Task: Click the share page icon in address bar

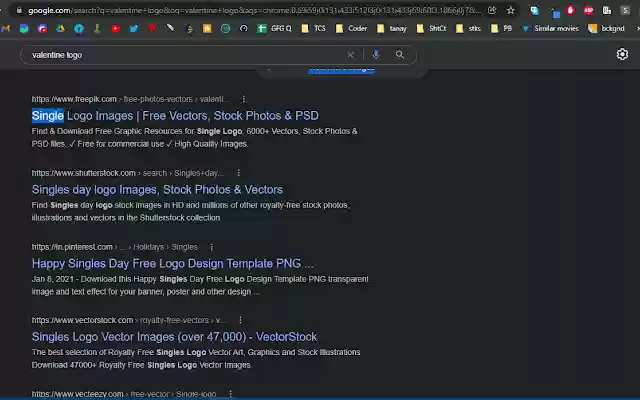Action: (x=492, y=10)
